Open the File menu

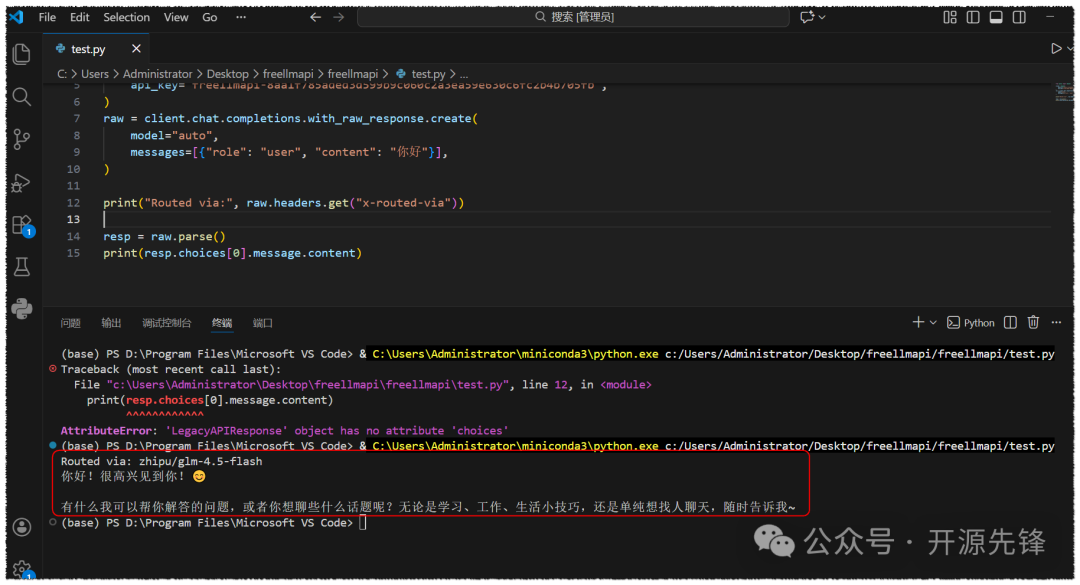pyautogui.click(x=48, y=17)
